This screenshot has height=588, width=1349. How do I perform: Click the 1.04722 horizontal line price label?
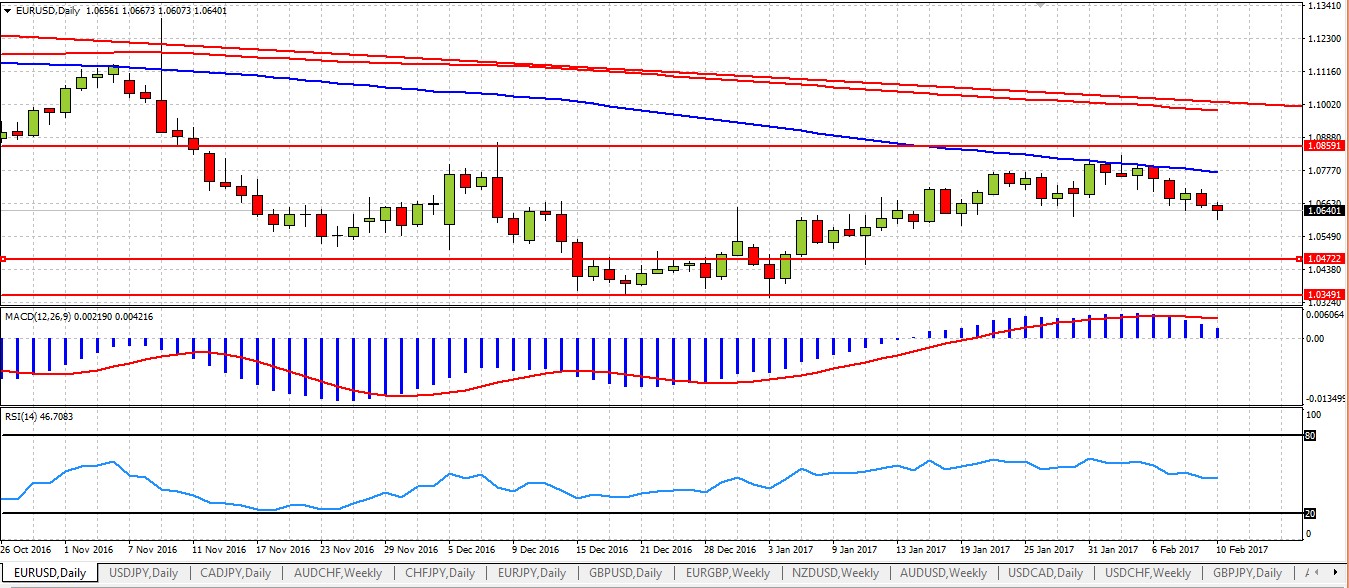click(1325, 259)
